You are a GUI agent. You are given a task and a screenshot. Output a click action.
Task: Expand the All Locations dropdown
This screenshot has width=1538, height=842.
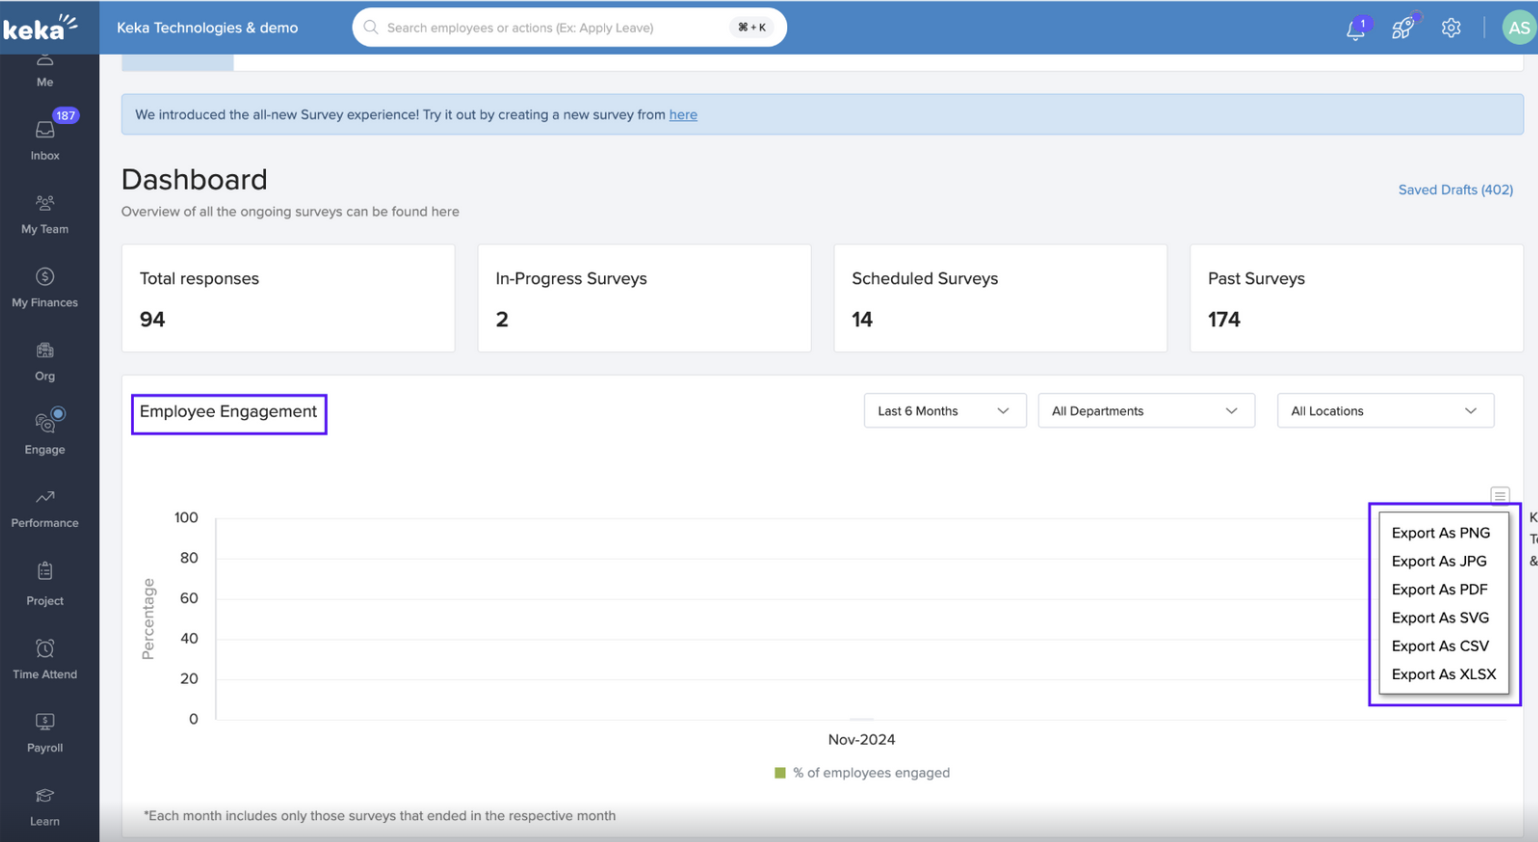coord(1384,411)
